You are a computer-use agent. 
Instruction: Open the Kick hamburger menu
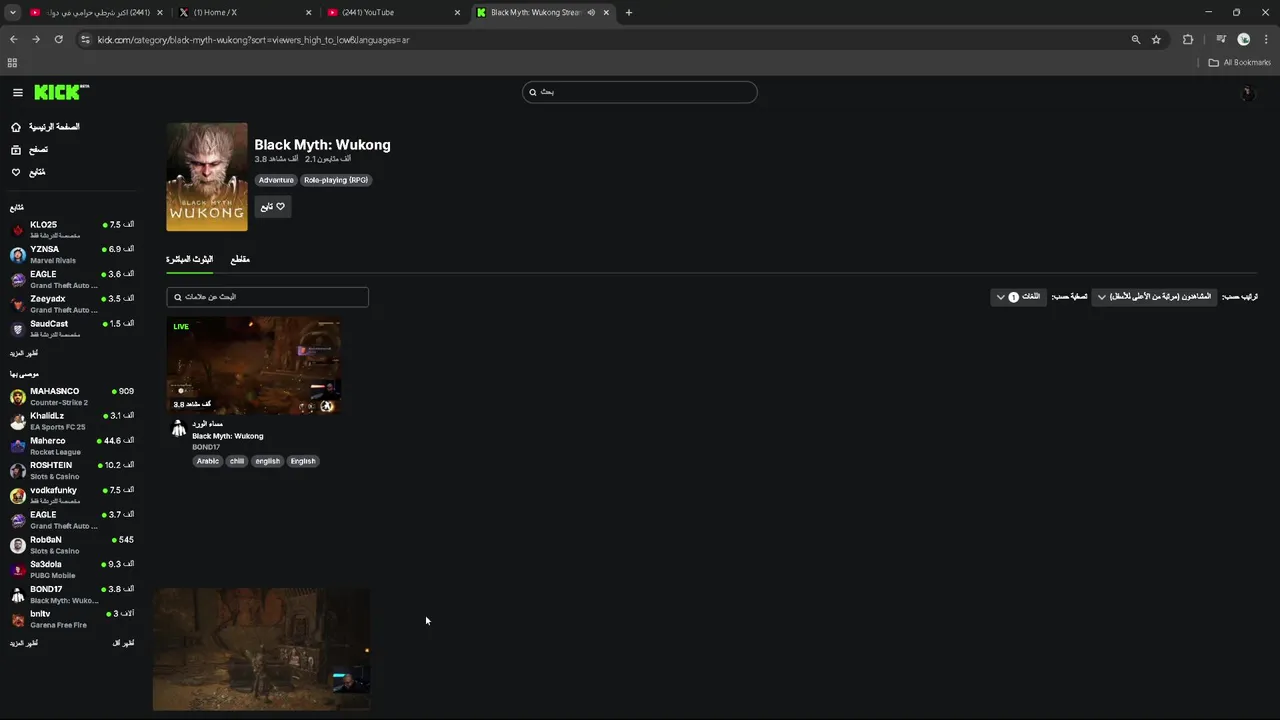17,92
